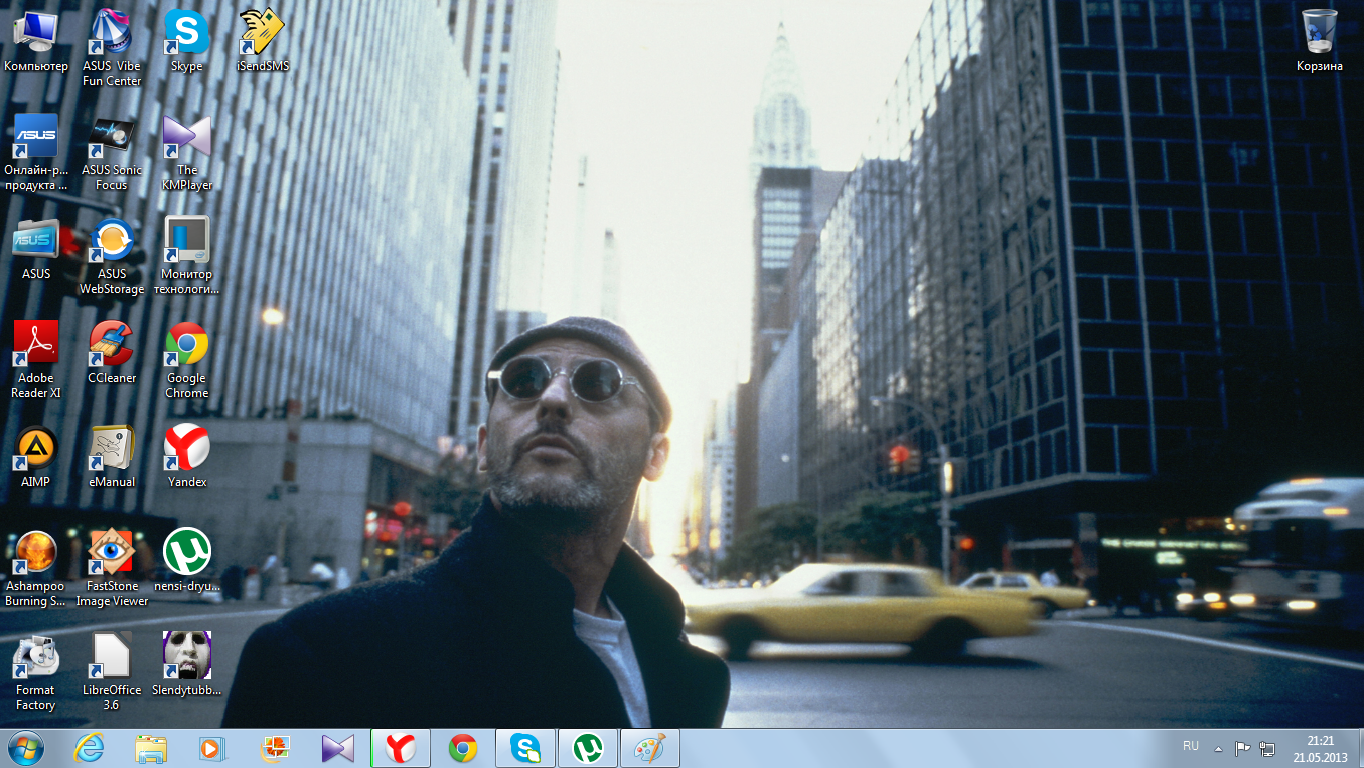Click the desktop shortcut labeled only ASUS
1364x768 pixels.
coord(36,249)
